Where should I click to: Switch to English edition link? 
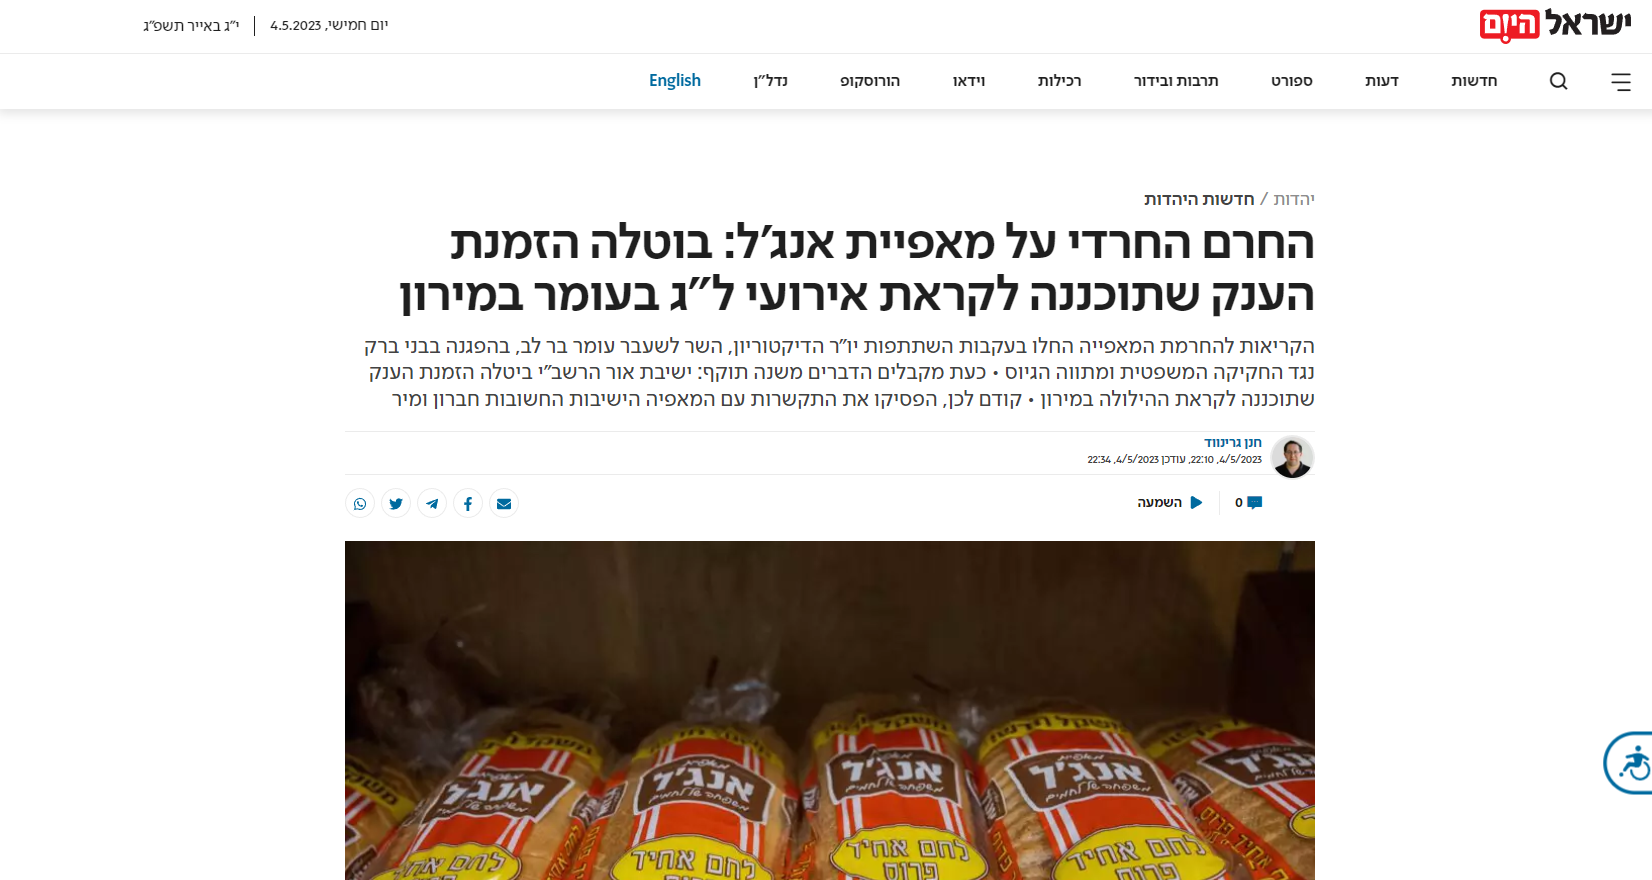(x=675, y=80)
